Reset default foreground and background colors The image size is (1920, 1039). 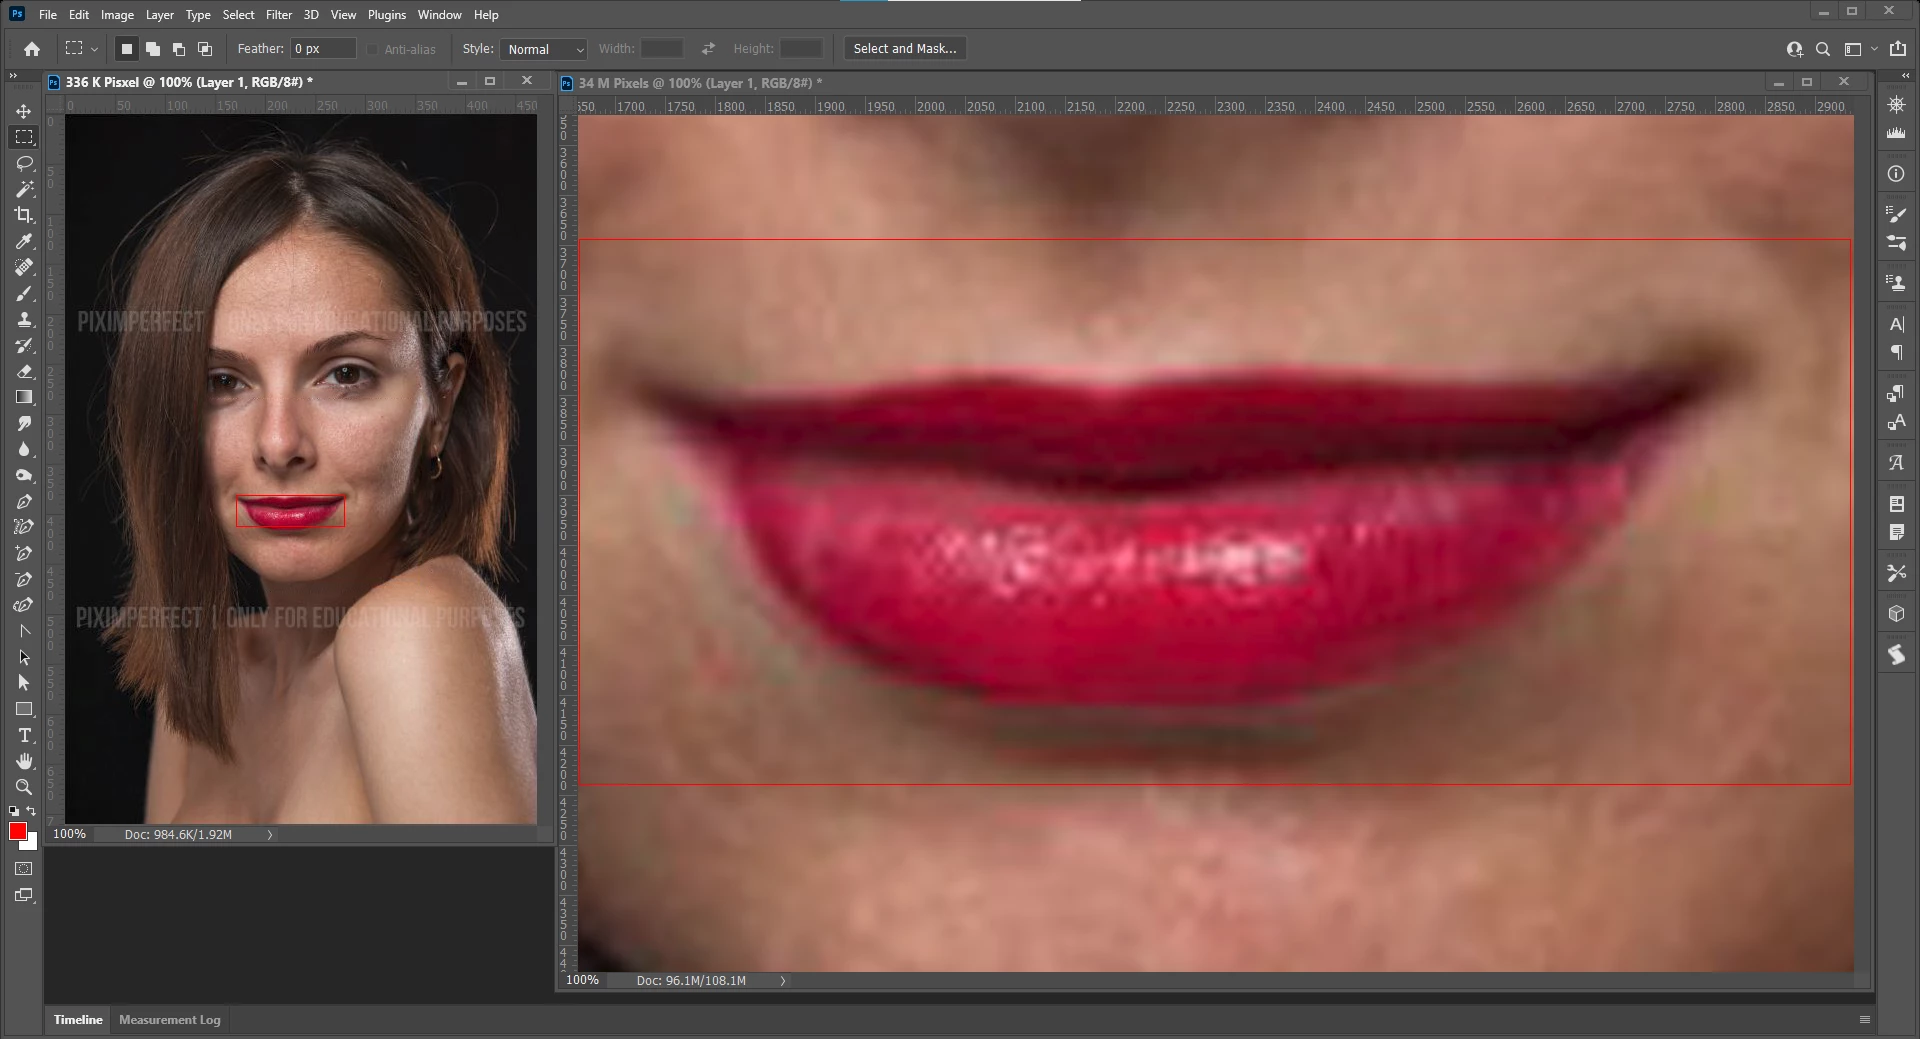pyautogui.click(x=14, y=811)
